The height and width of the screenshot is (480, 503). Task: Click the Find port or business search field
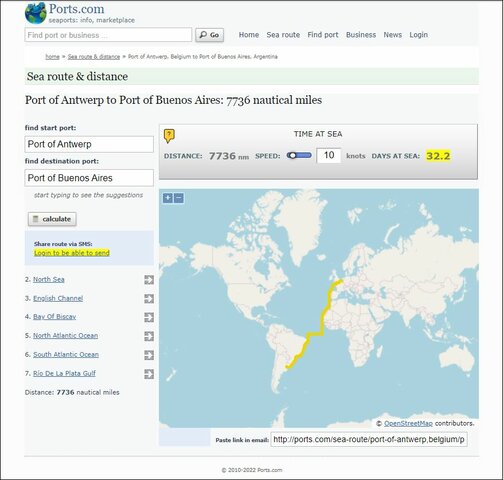tap(108, 35)
